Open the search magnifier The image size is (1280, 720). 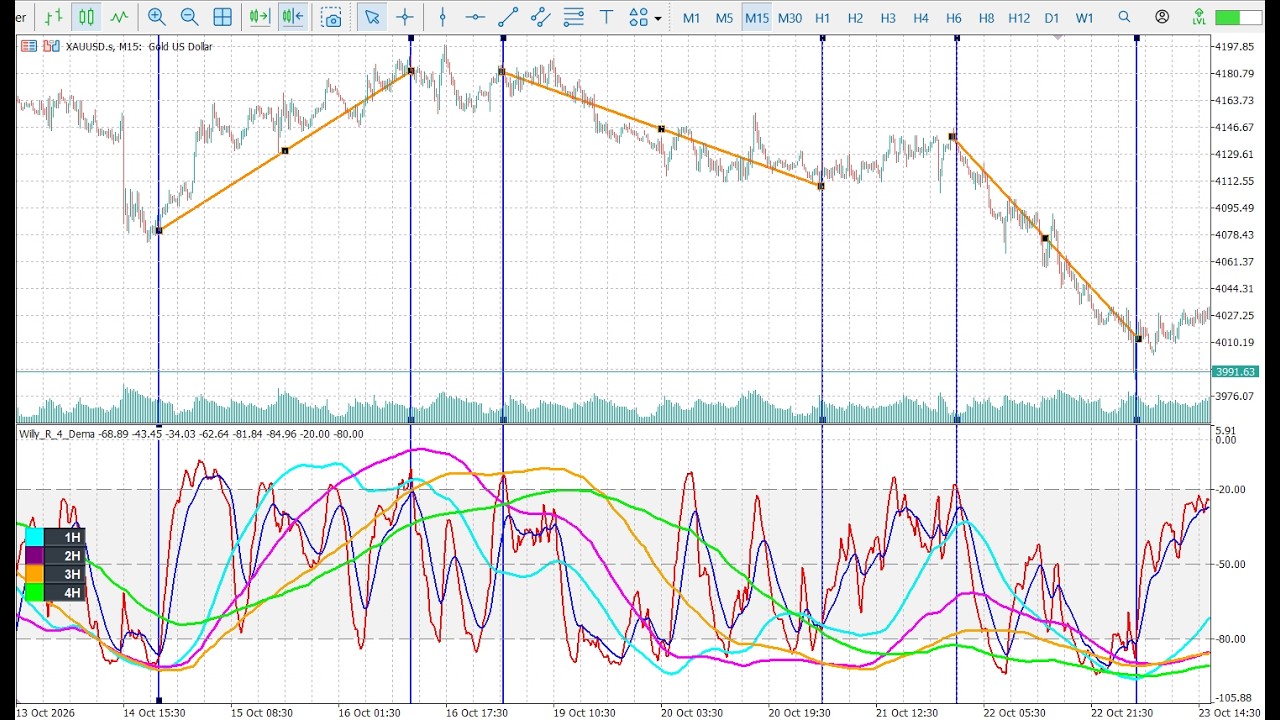[1124, 17]
